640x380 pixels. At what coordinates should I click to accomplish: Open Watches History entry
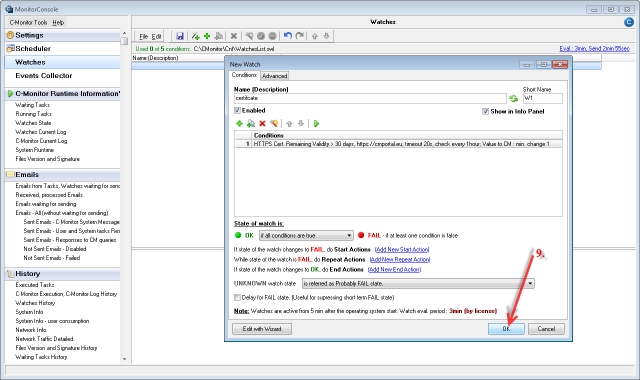[35, 303]
